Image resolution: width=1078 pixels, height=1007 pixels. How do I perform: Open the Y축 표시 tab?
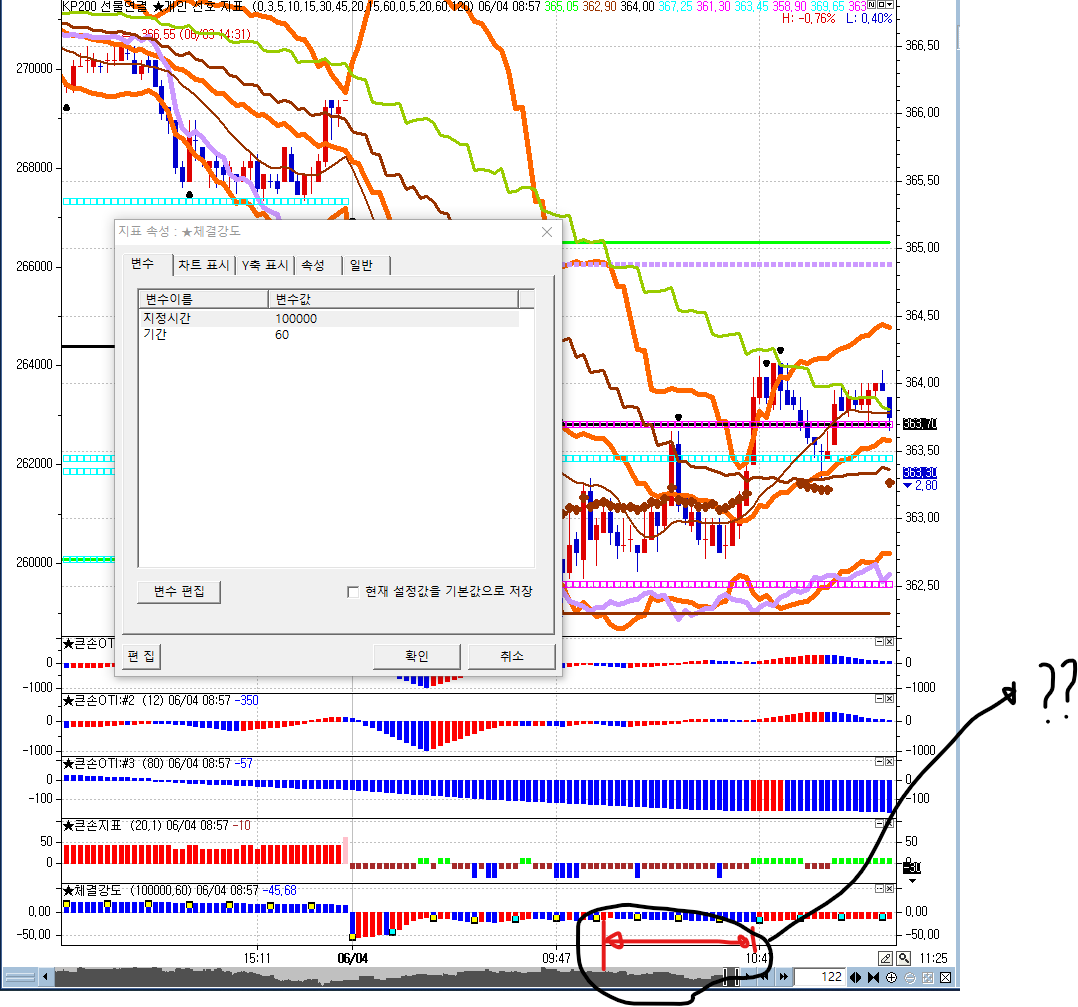click(265, 265)
